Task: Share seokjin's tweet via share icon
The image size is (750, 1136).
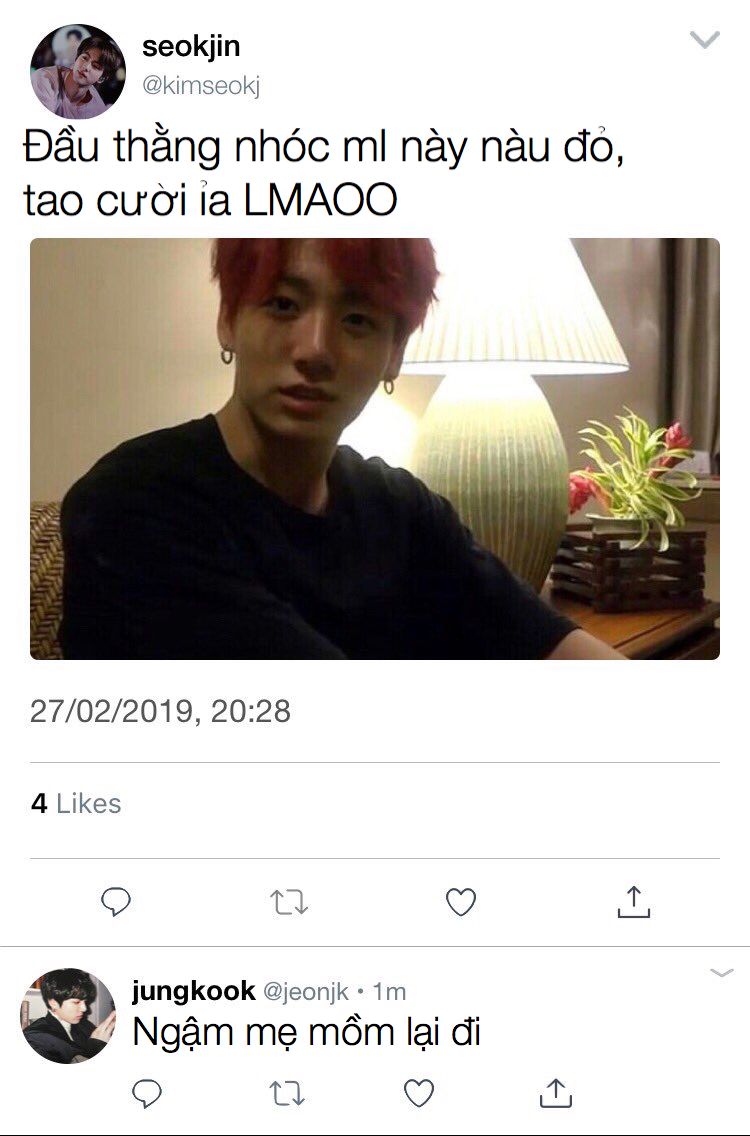Action: coord(634,902)
